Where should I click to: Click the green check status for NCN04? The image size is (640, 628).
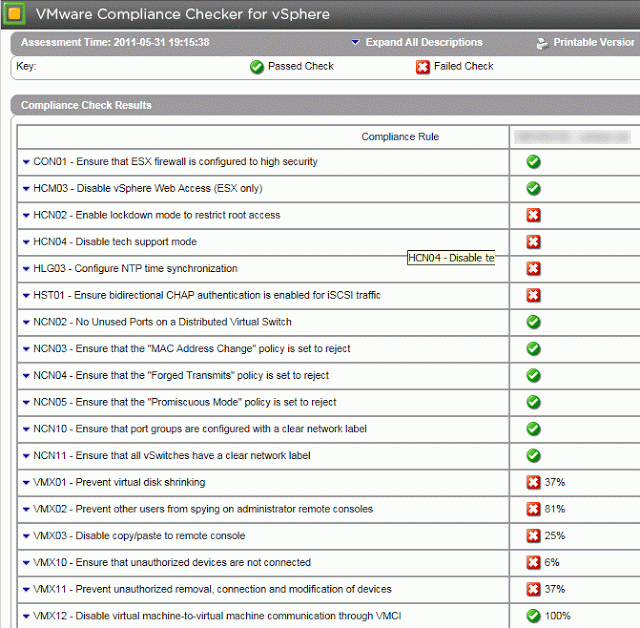533,375
